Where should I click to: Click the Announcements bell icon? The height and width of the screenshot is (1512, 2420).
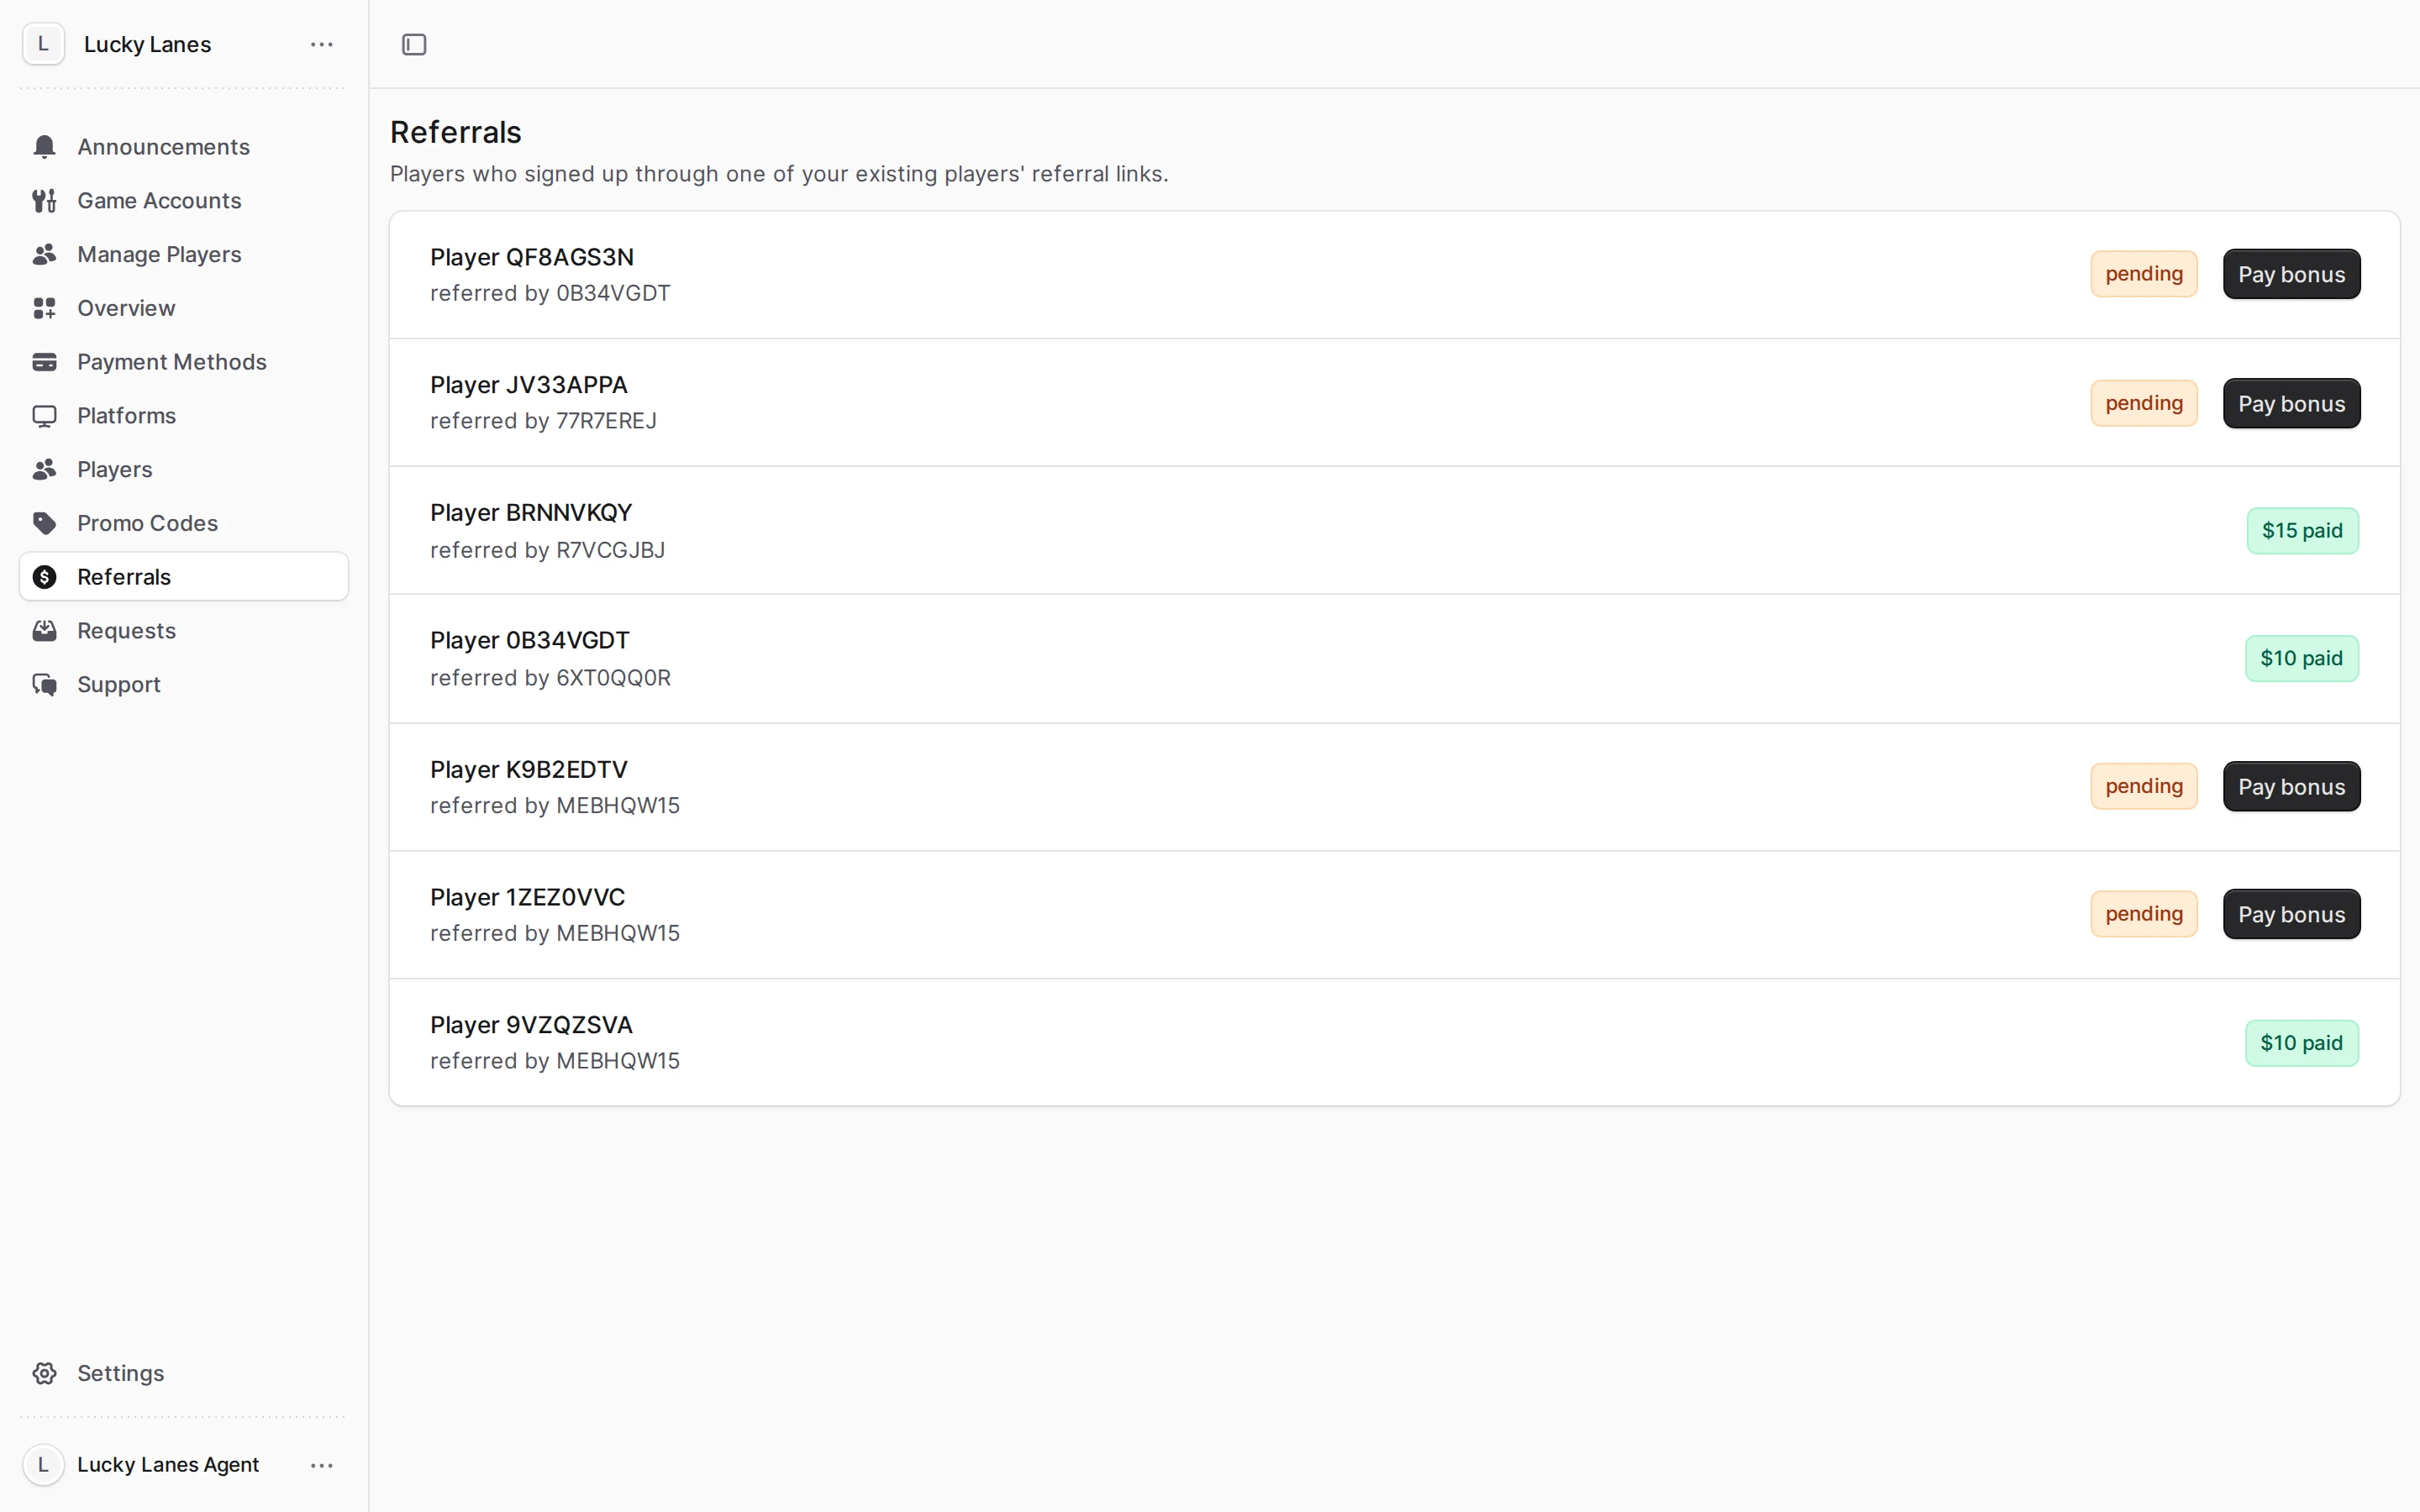click(44, 147)
